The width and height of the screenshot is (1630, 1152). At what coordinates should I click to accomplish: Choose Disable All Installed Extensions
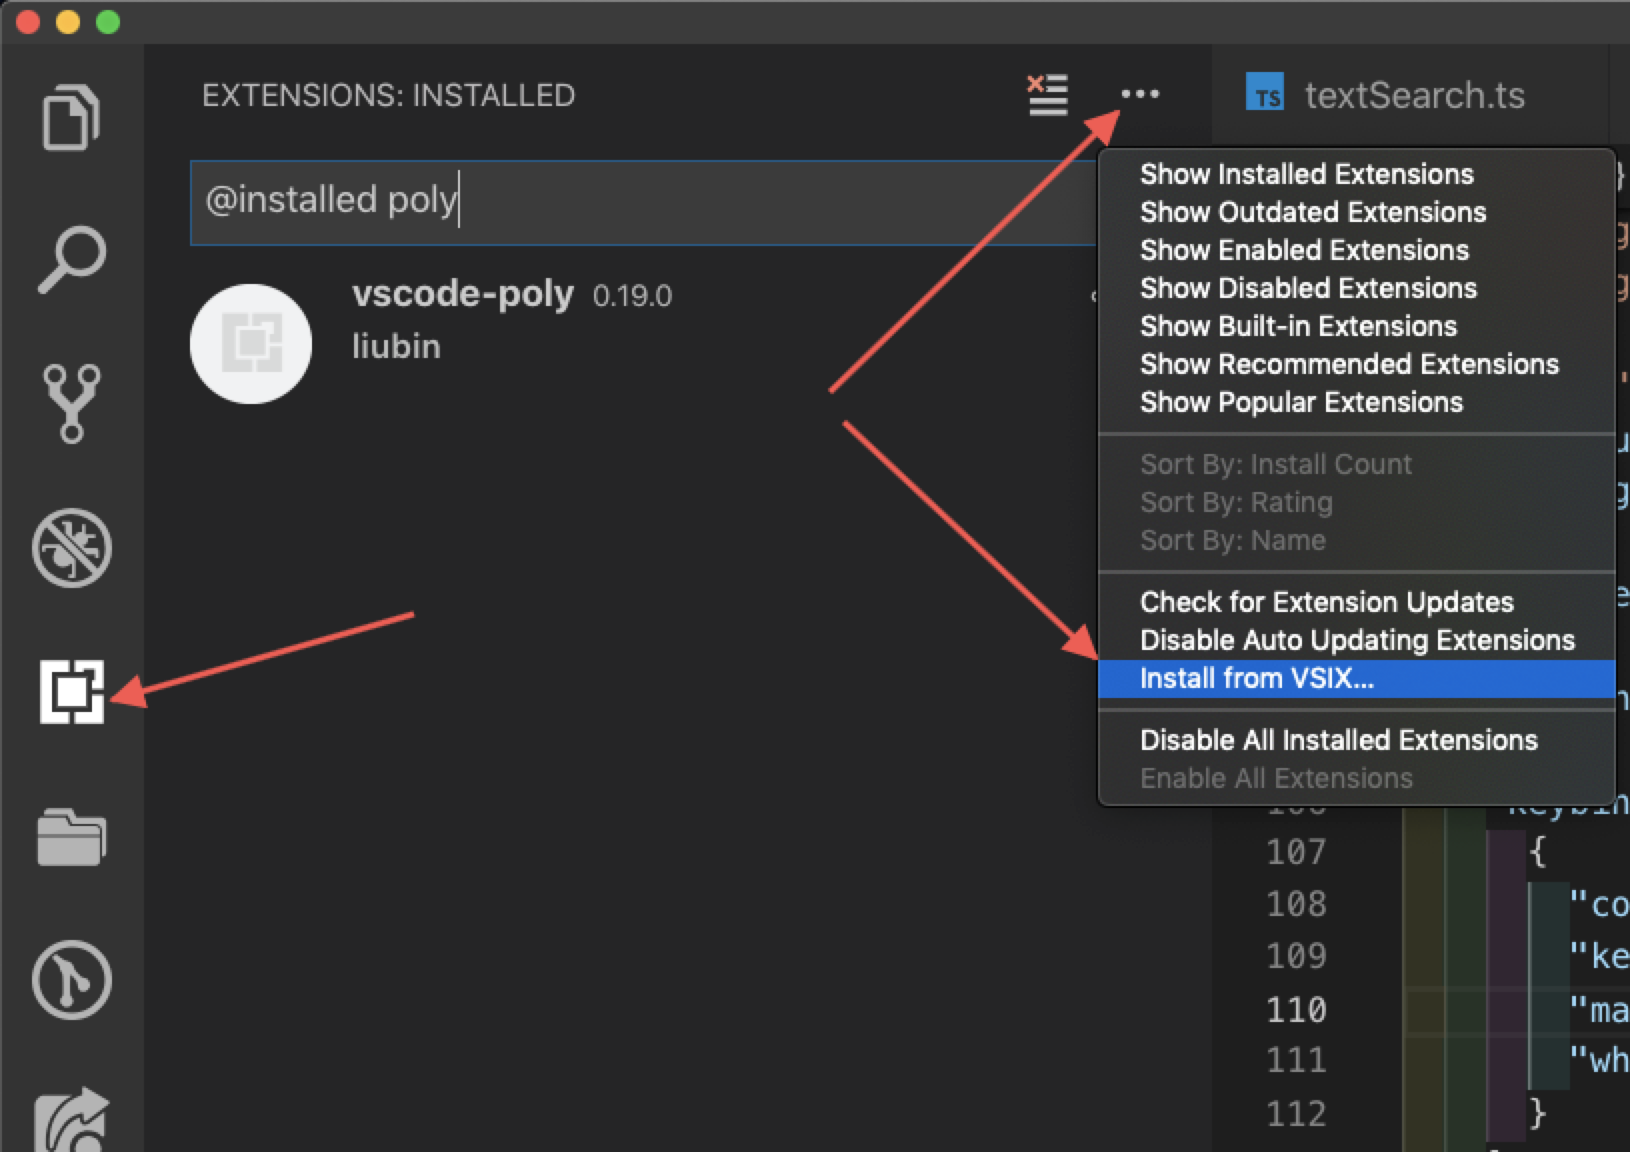[x=1338, y=741]
